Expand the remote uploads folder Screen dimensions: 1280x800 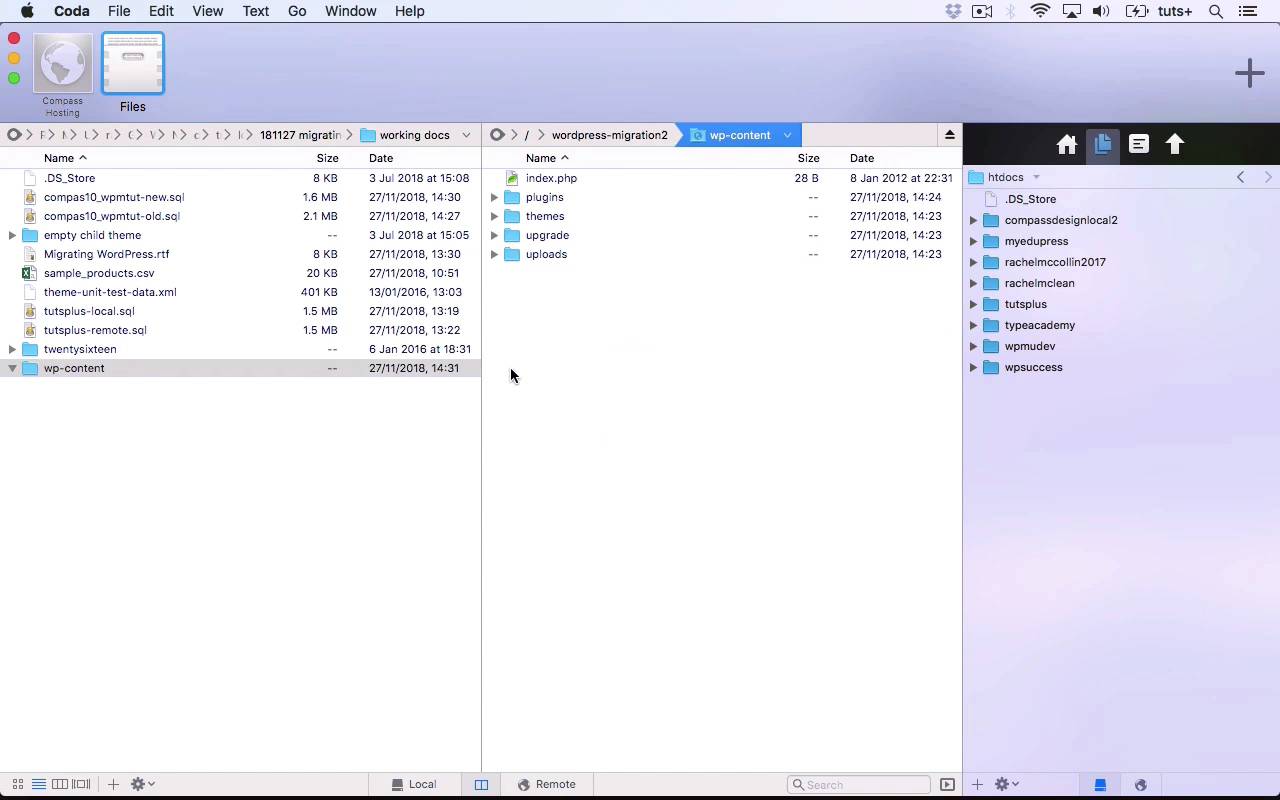494,254
